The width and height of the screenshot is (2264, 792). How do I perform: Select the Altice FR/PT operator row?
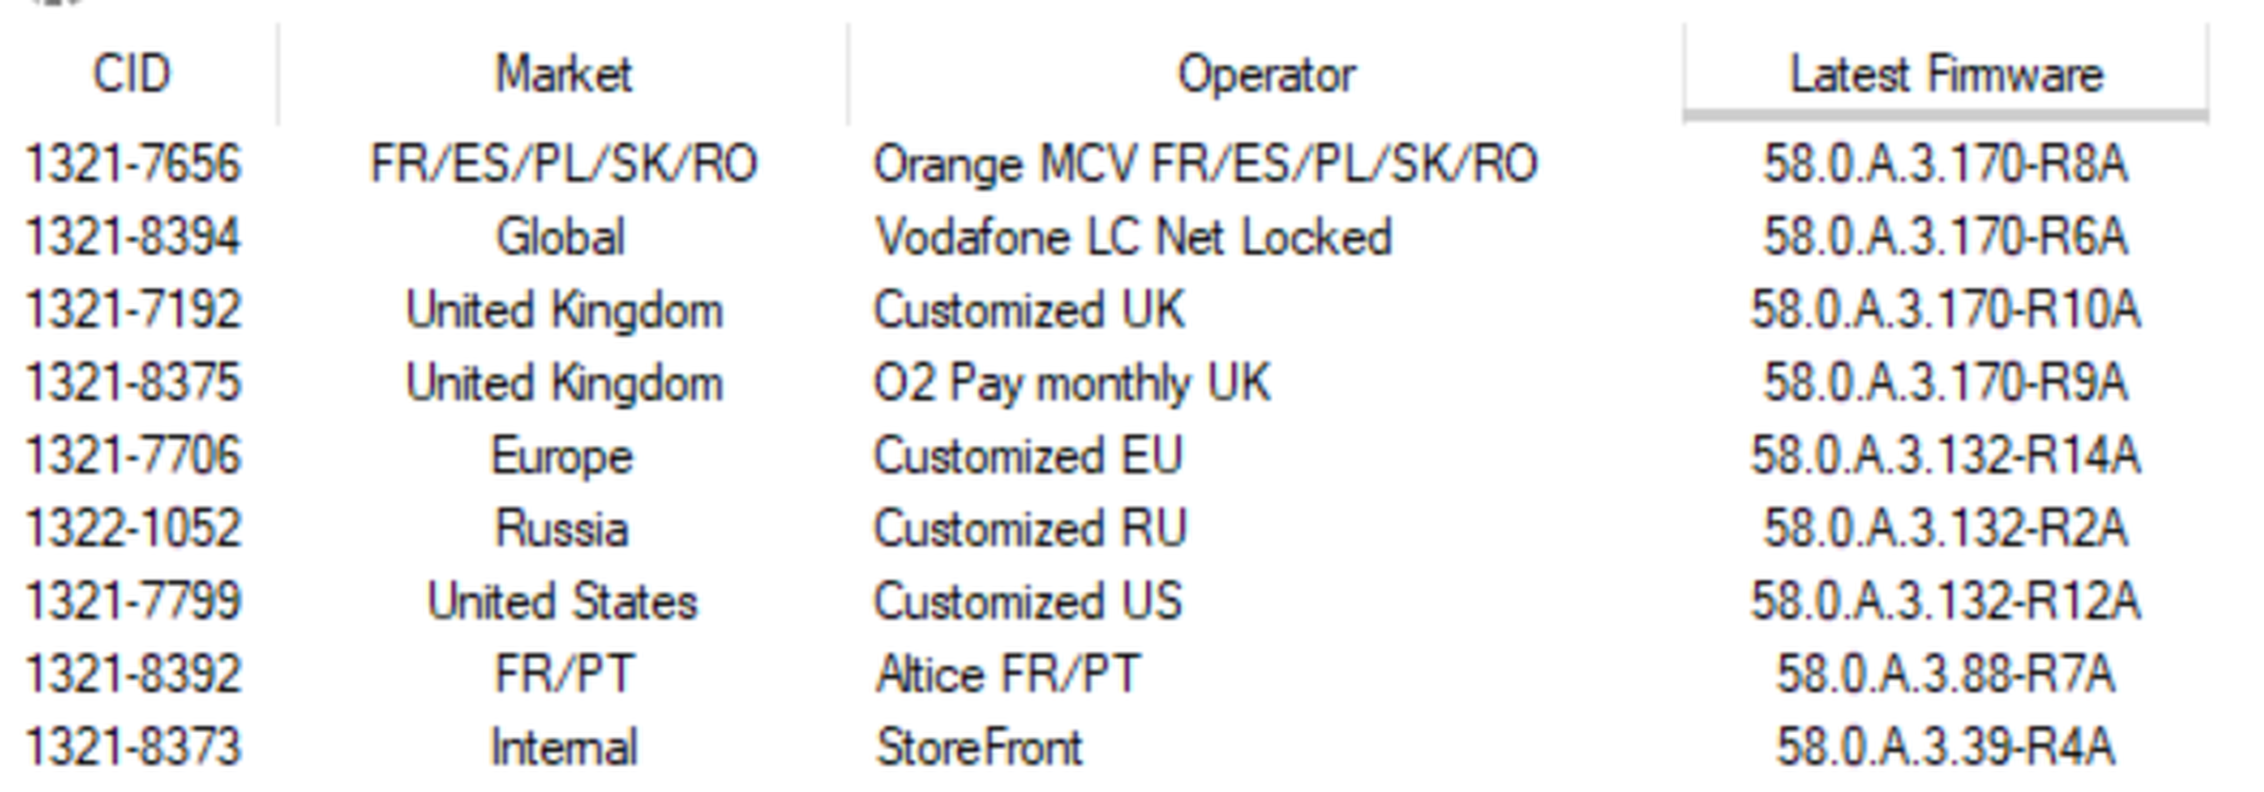pos(1007,675)
